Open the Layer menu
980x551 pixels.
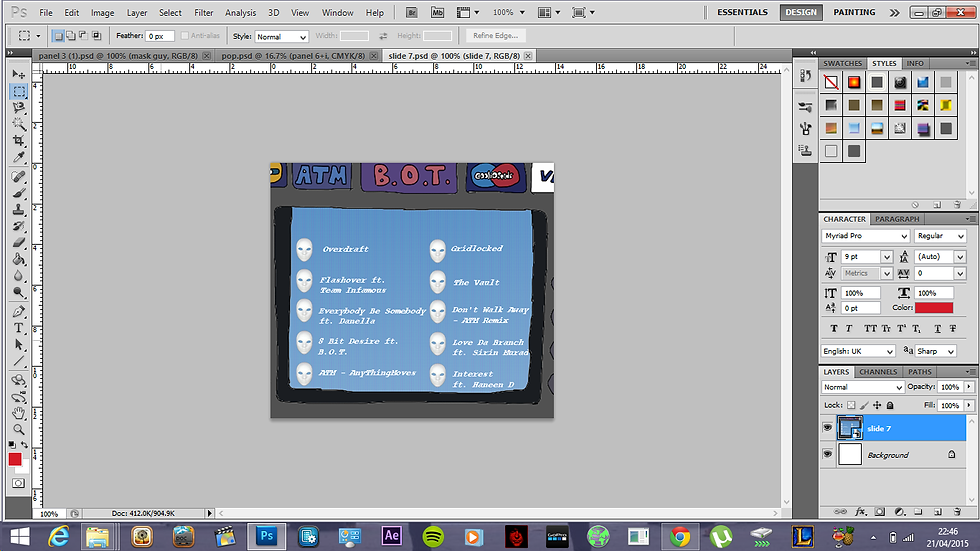pyautogui.click(x=137, y=12)
